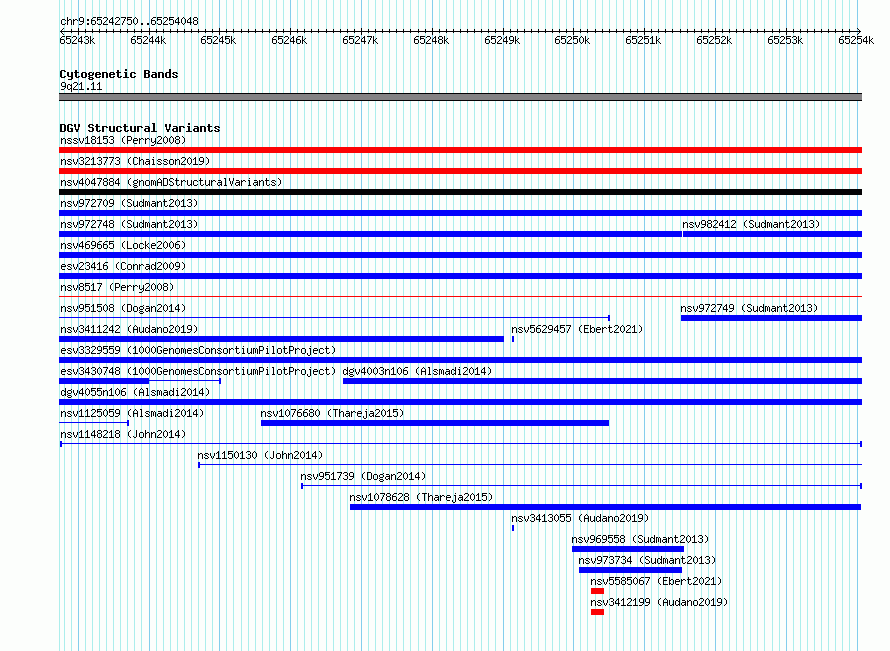Image resolution: width=890 pixels, height=651 pixels.
Task: Click nsv5629457 (Ebert2021) label
Action: coord(577,329)
